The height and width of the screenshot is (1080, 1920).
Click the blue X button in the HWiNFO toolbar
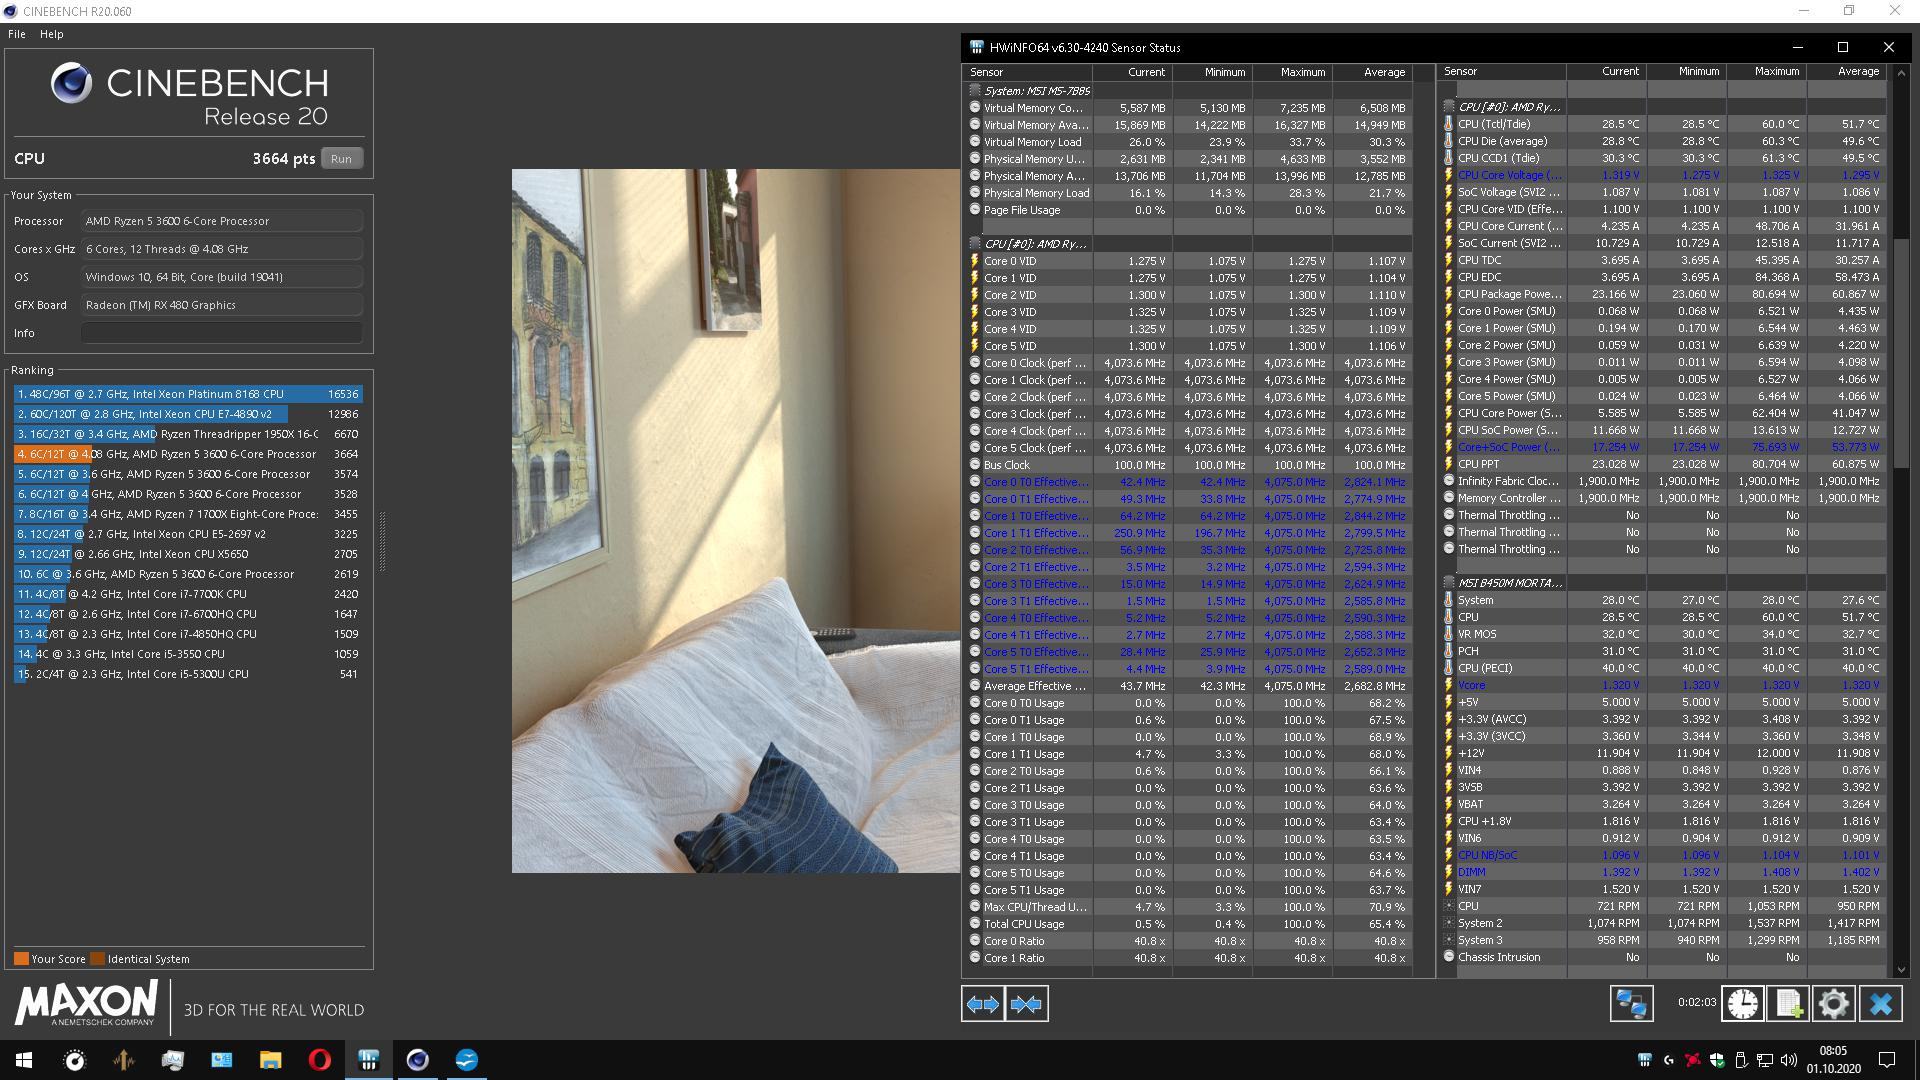pos(1880,1004)
